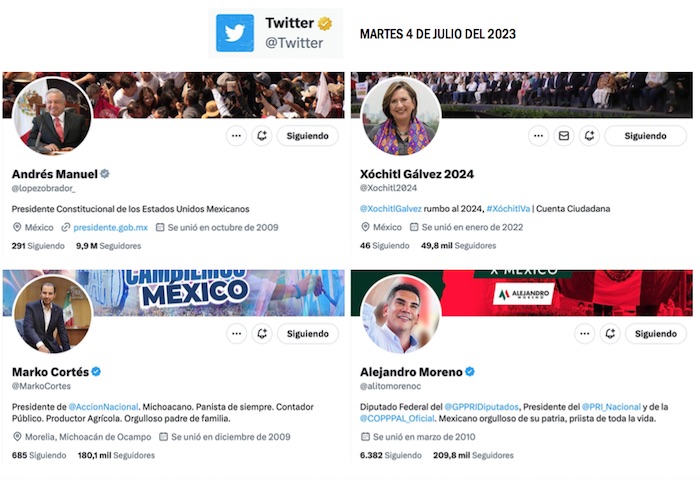
Task: Toggle notification bell for Marko Cortés
Action: click(x=262, y=334)
